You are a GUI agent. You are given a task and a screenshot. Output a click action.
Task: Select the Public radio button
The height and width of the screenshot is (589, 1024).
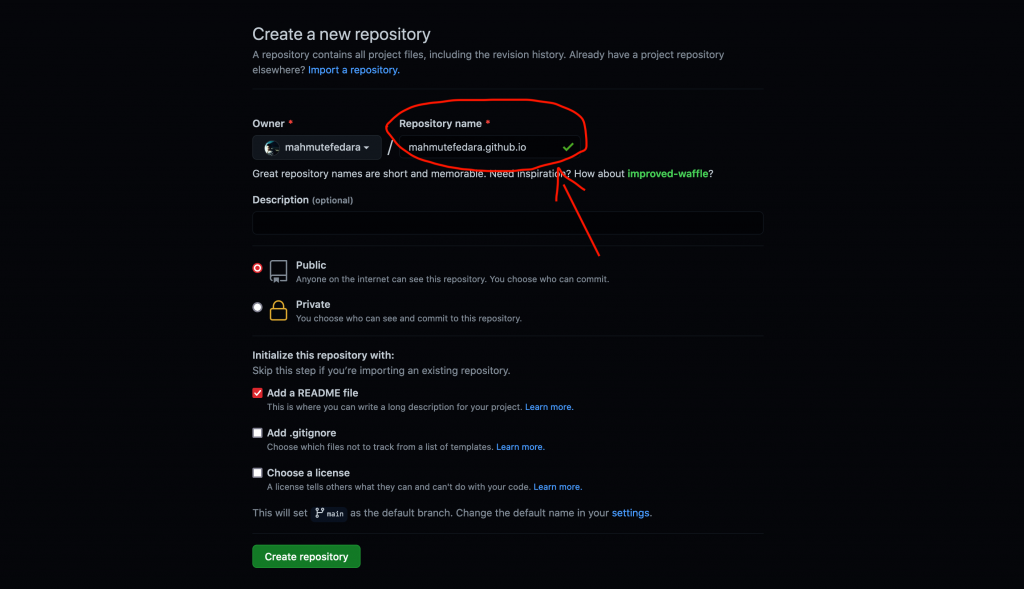coord(257,268)
